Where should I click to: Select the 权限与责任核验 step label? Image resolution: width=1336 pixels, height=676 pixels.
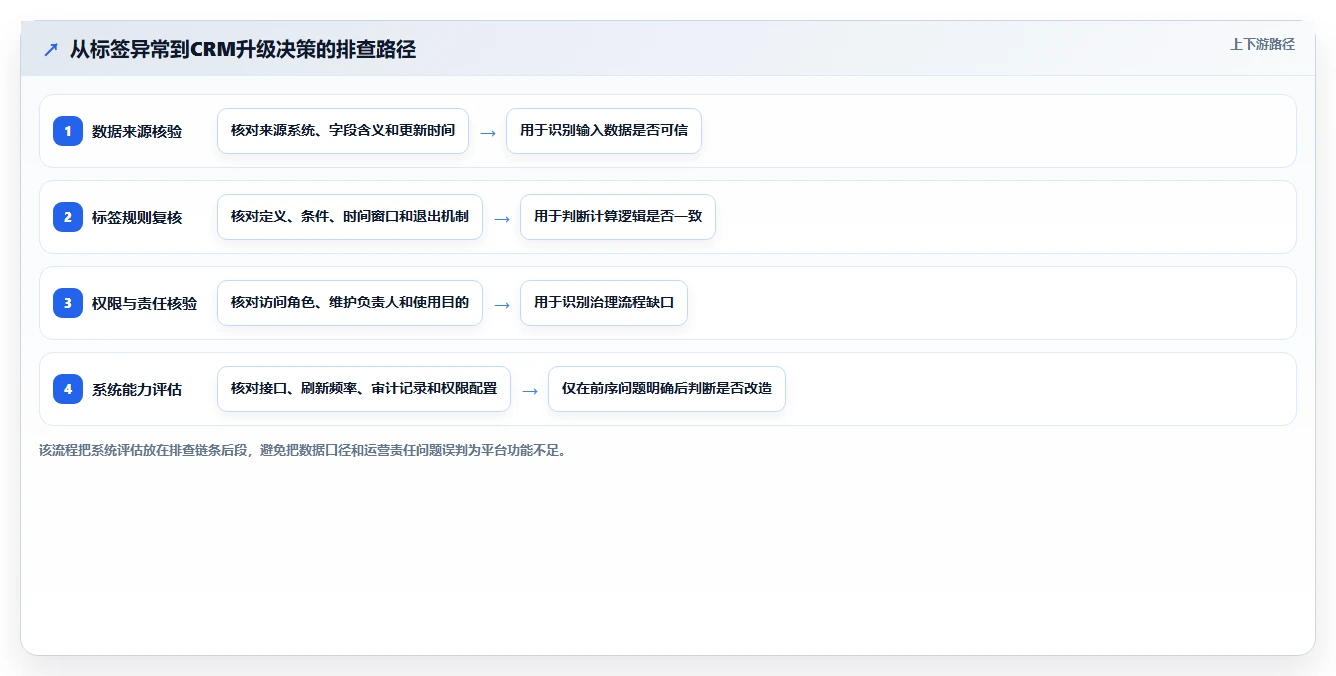pos(144,303)
